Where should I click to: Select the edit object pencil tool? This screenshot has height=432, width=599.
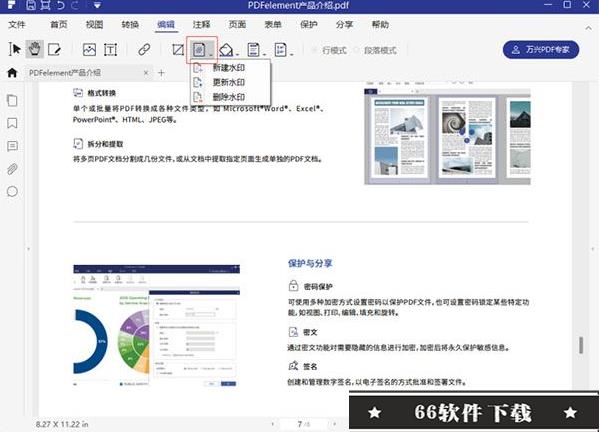[x=54, y=49]
